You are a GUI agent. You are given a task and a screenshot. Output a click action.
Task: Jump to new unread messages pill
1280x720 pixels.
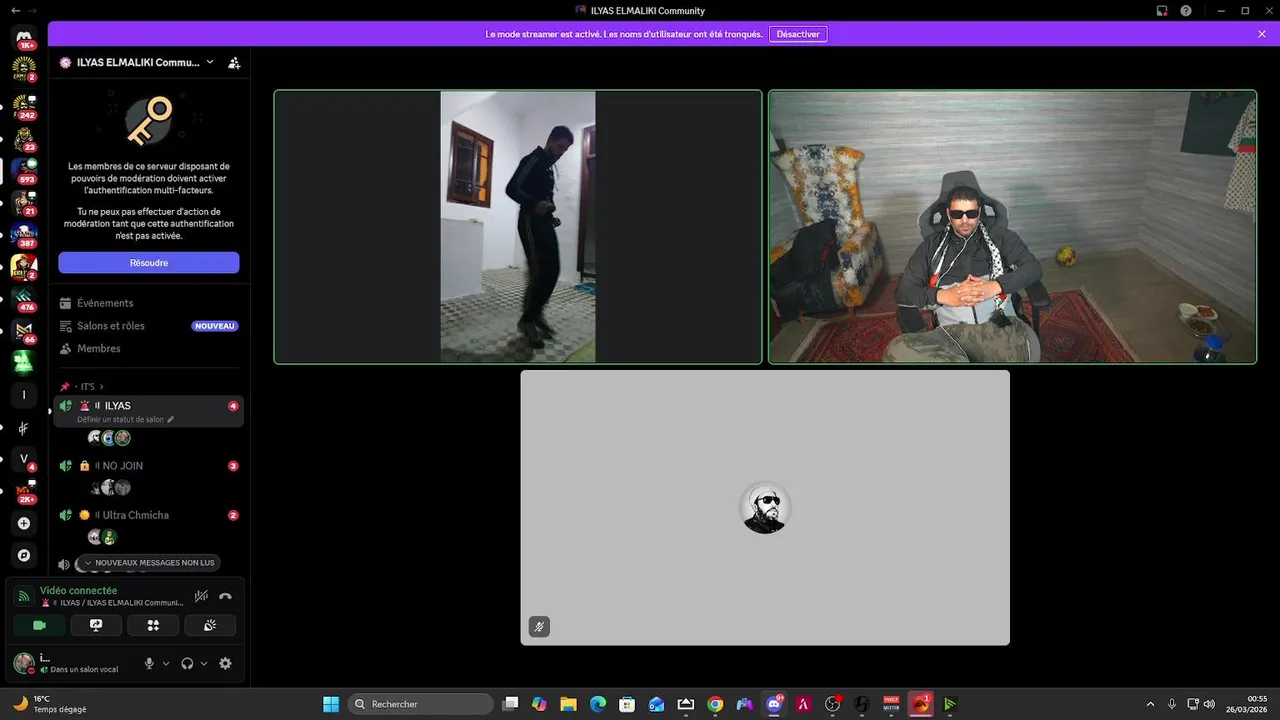tap(150, 563)
